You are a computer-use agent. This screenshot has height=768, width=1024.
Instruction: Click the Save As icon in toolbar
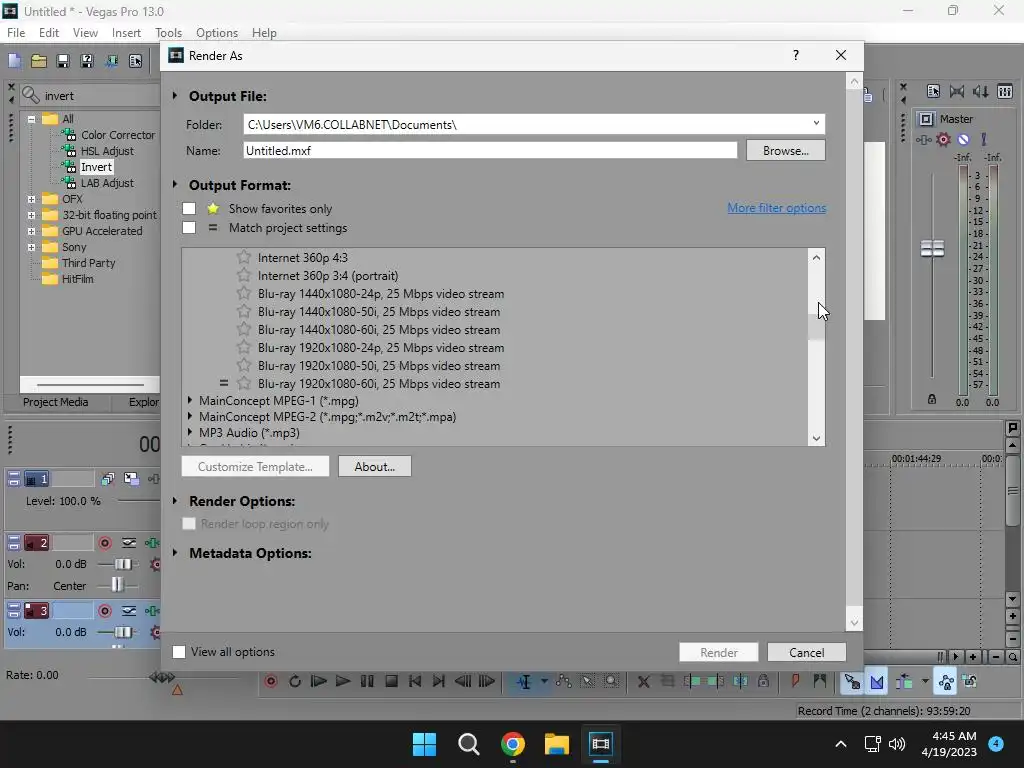point(87,61)
